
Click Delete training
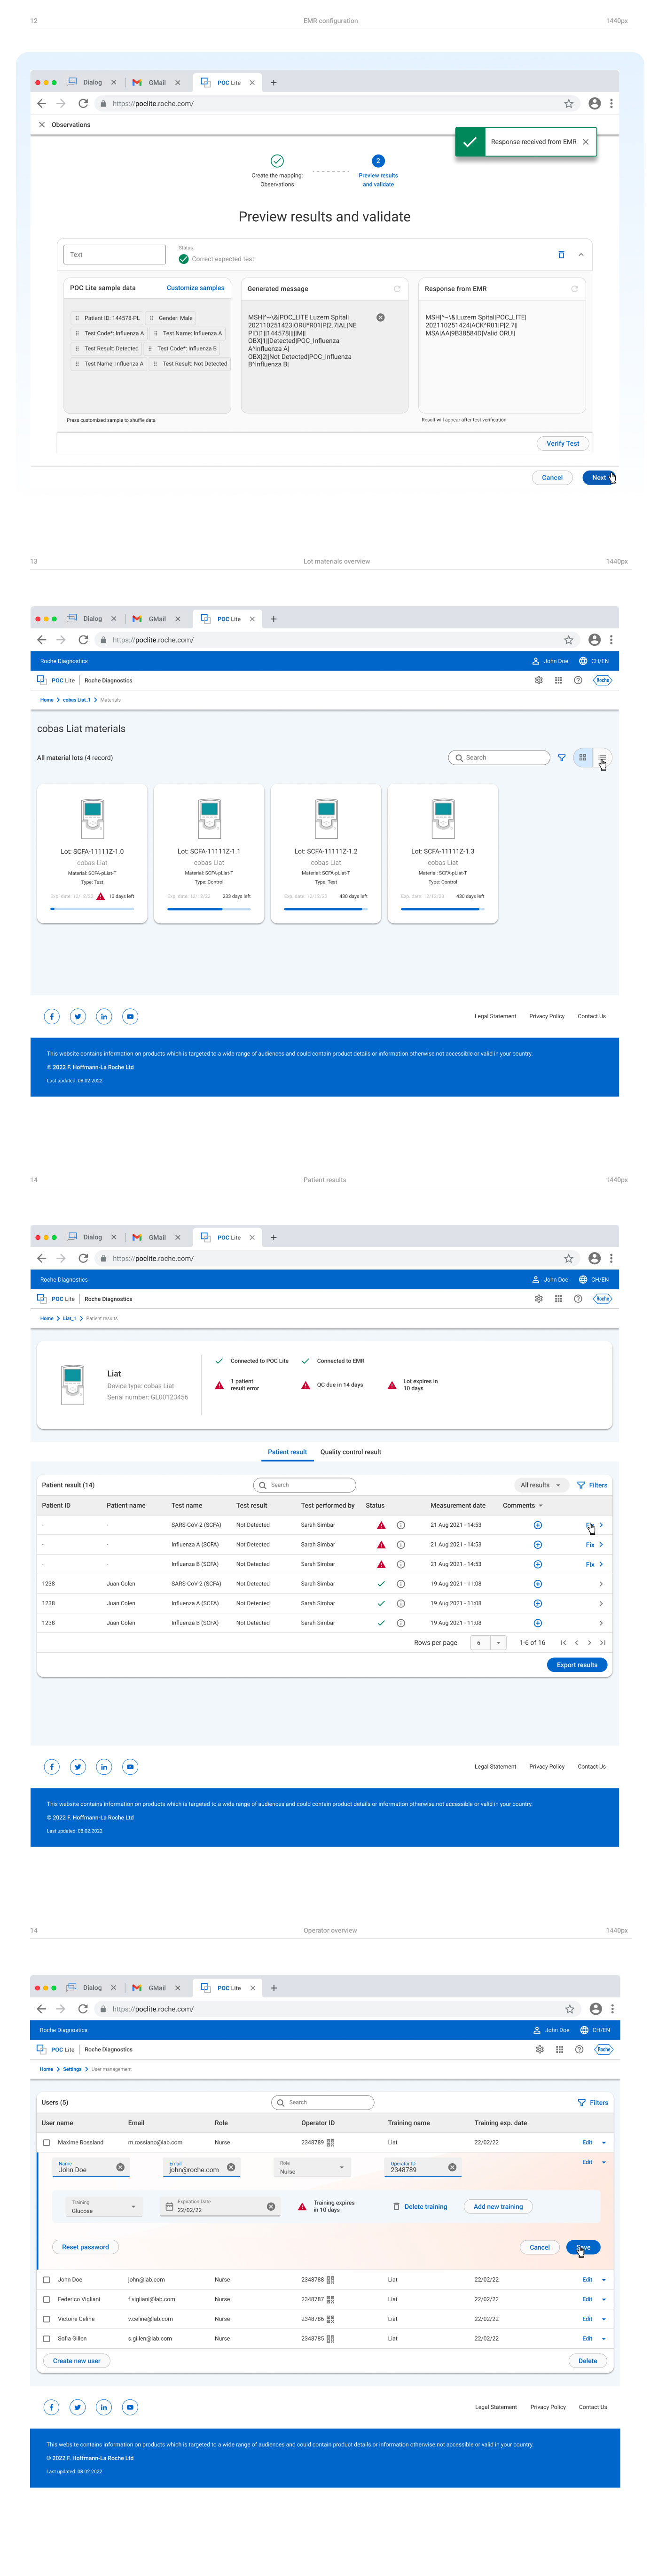[420, 2206]
